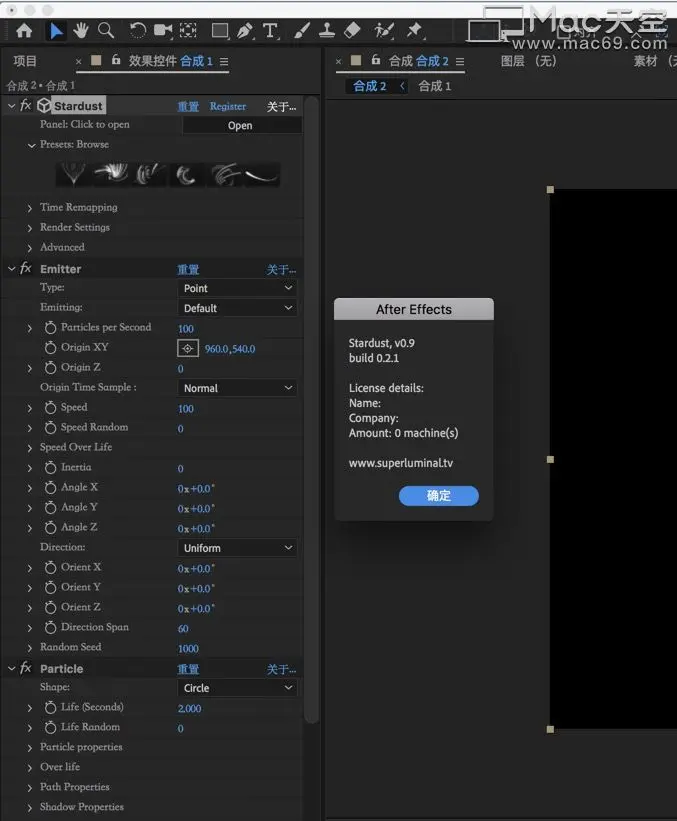Click Particle 关于 about link
The height and width of the screenshot is (821, 677).
281,669
